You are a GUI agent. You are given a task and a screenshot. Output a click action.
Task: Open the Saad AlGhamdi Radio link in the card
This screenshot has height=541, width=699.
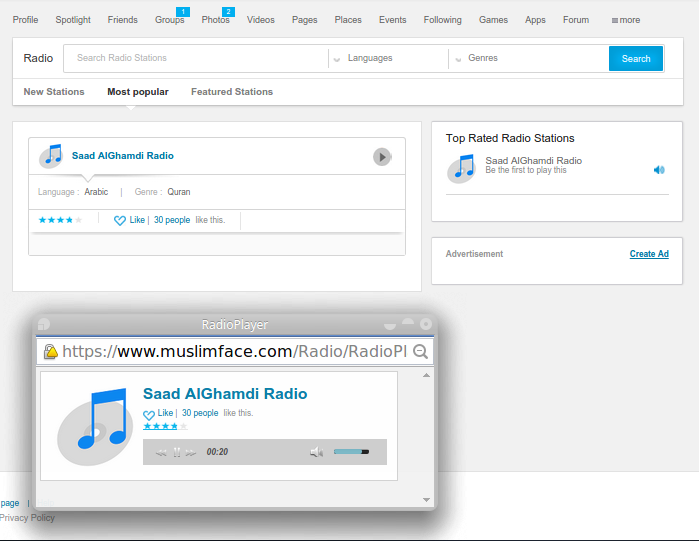pyautogui.click(x=123, y=156)
